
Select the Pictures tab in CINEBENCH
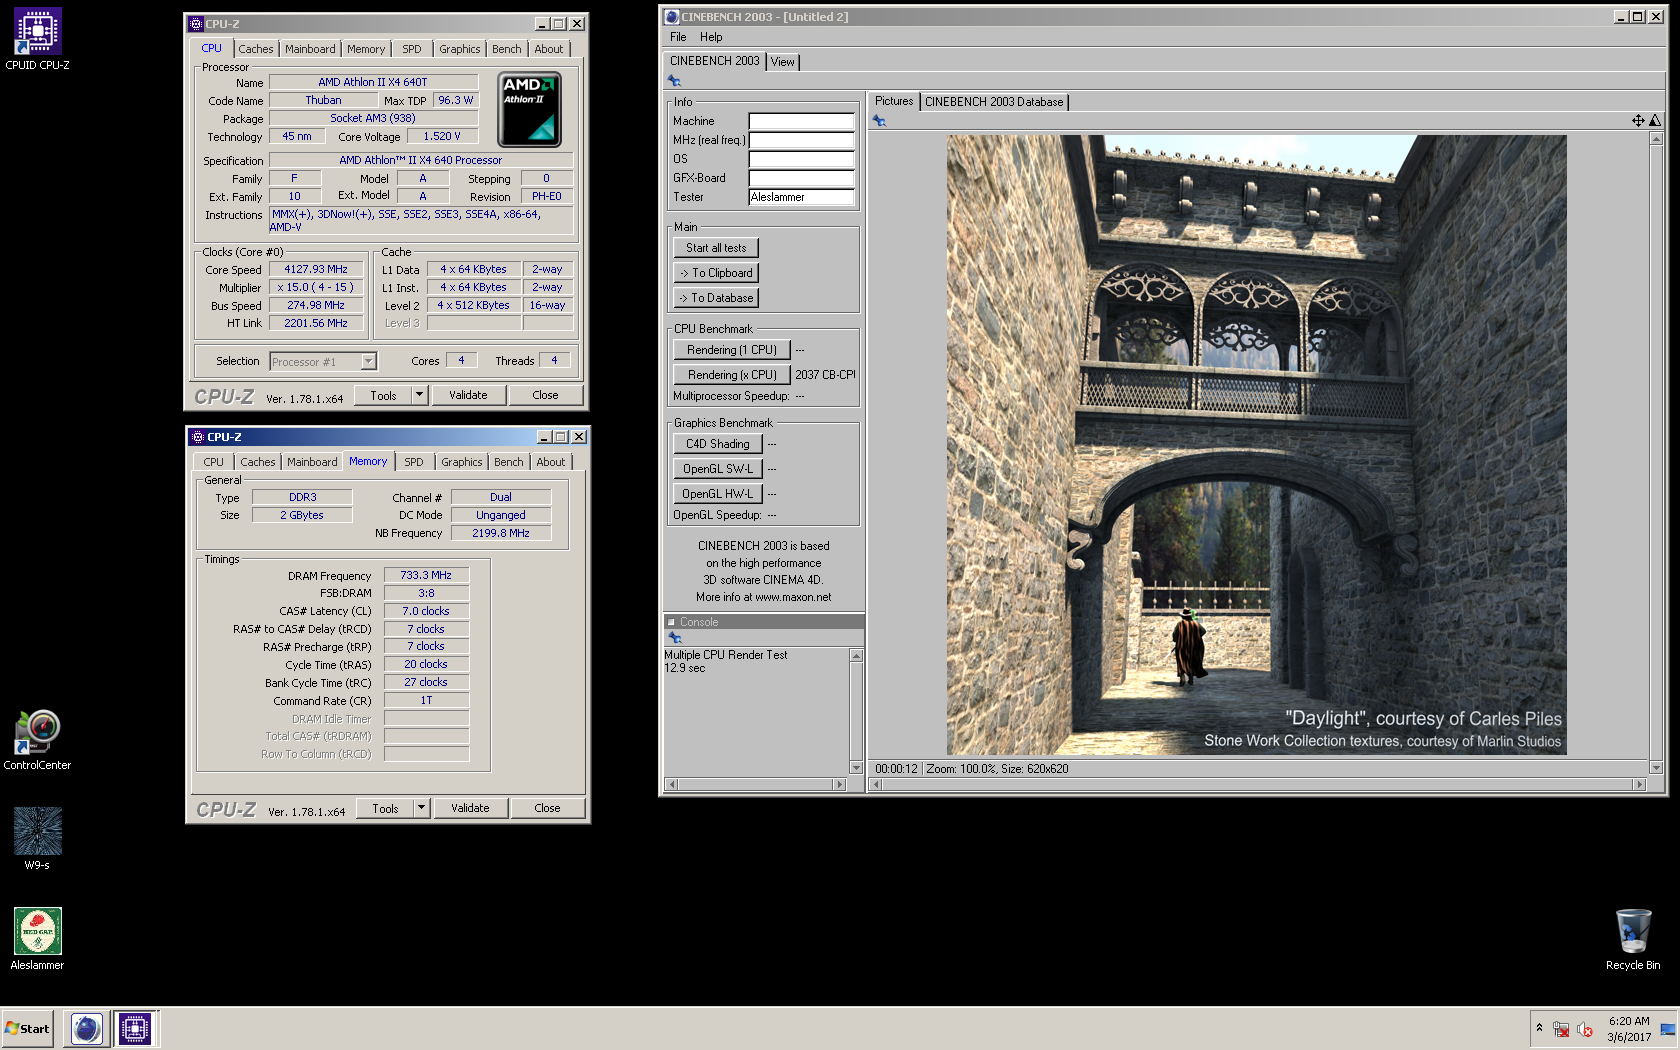tap(894, 101)
